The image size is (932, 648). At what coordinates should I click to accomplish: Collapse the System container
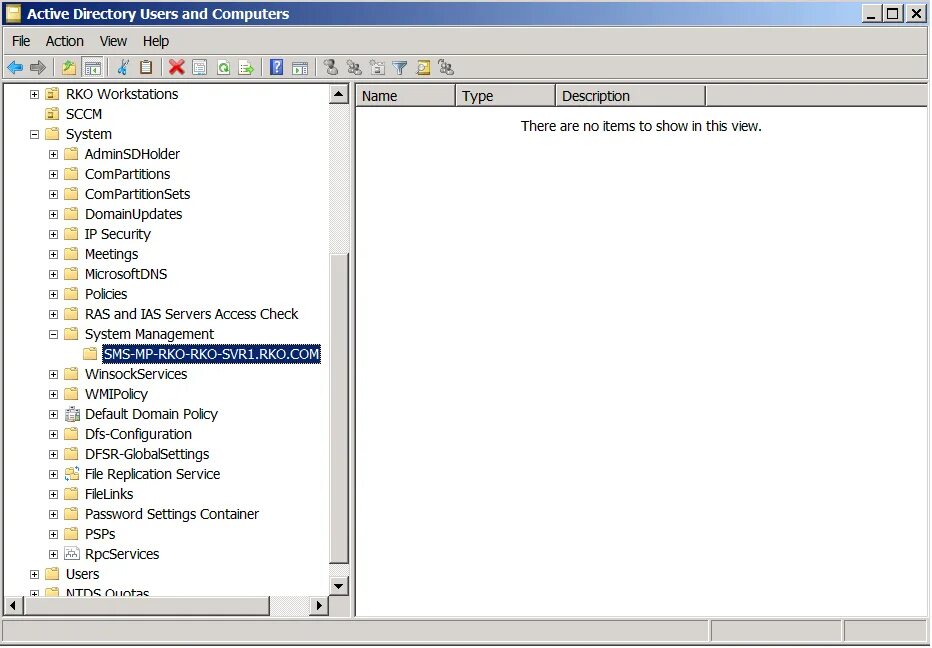pyautogui.click(x=34, y=134)
